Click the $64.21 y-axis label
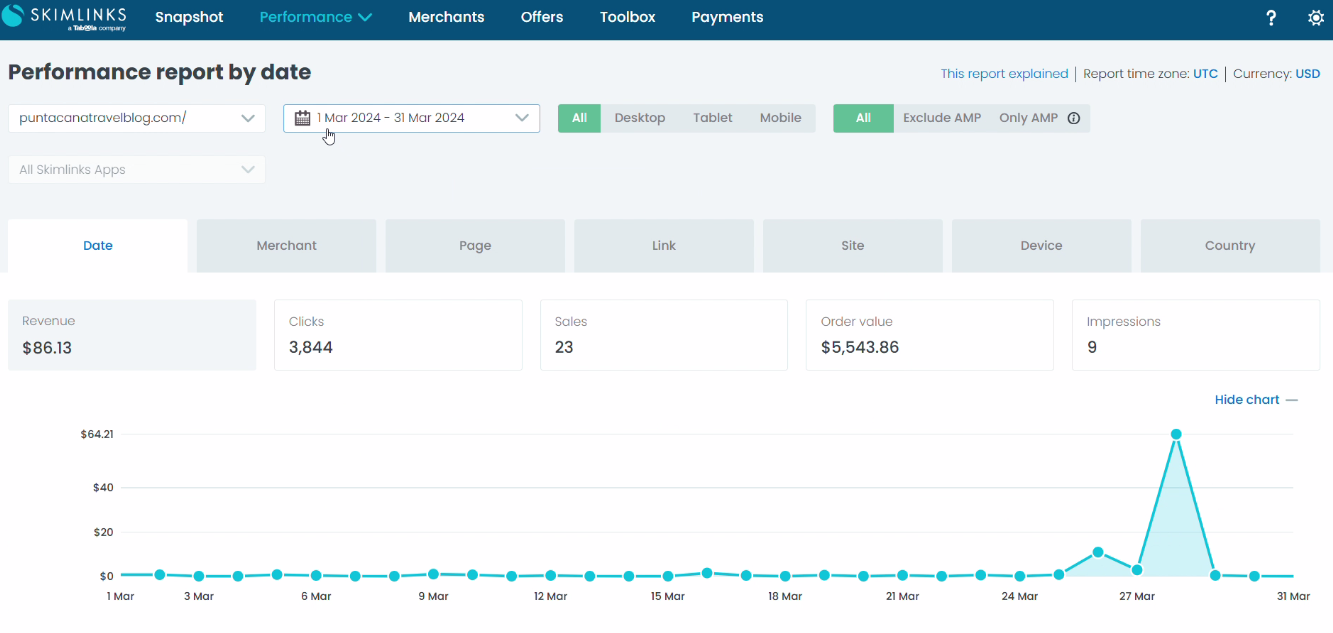The width and height of the screenshot is (1333, 633). (97, 434)
